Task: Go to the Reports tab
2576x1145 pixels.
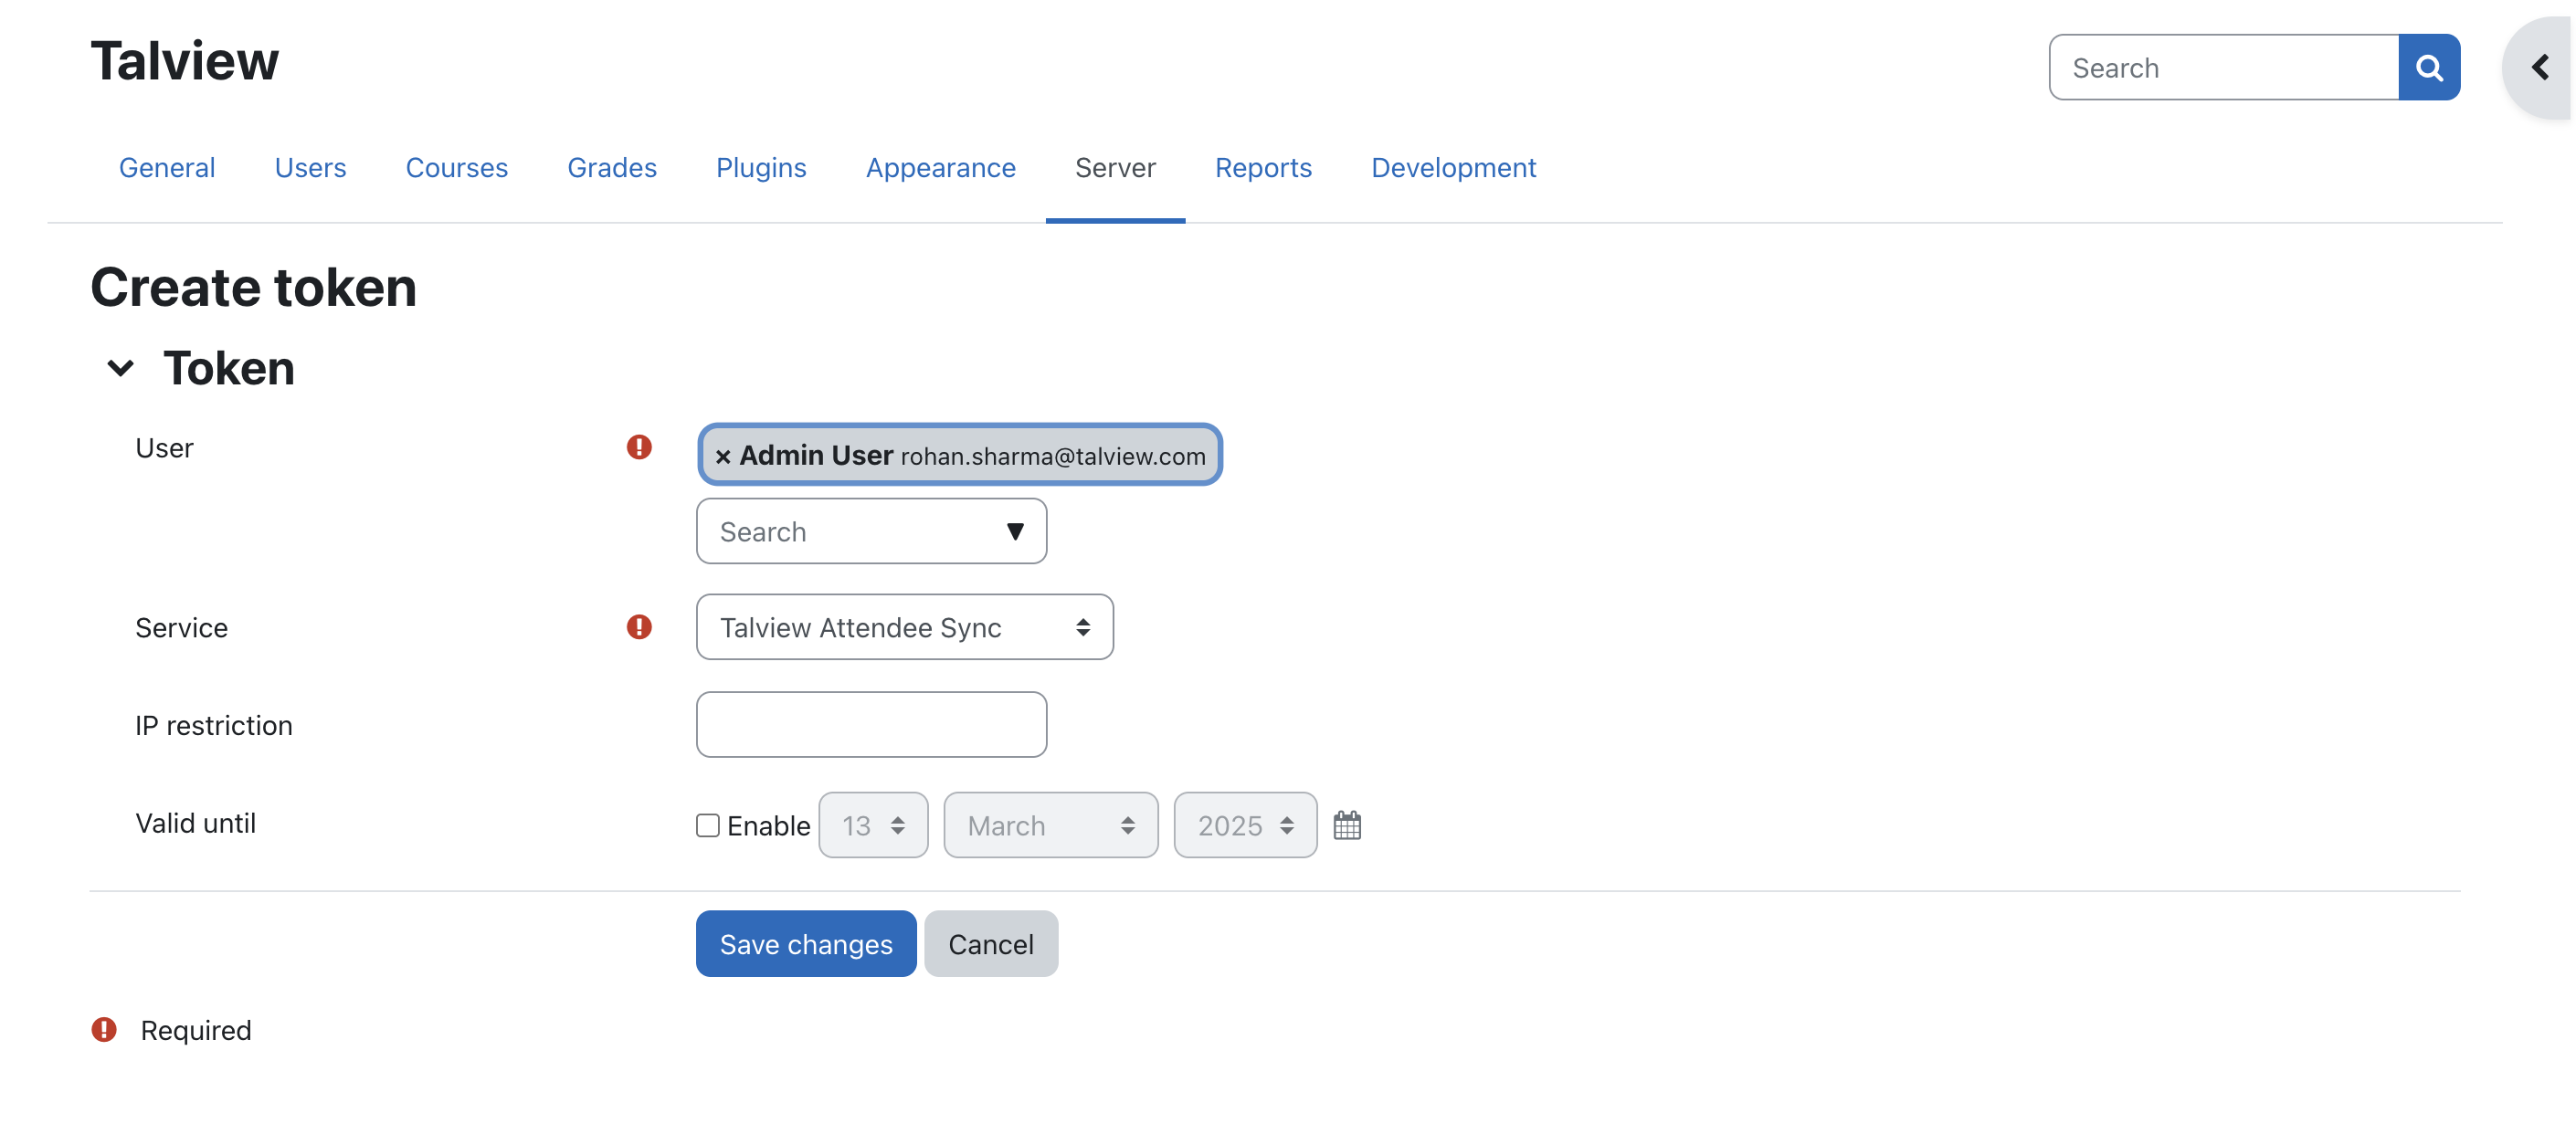Action: pos(1262,167)
